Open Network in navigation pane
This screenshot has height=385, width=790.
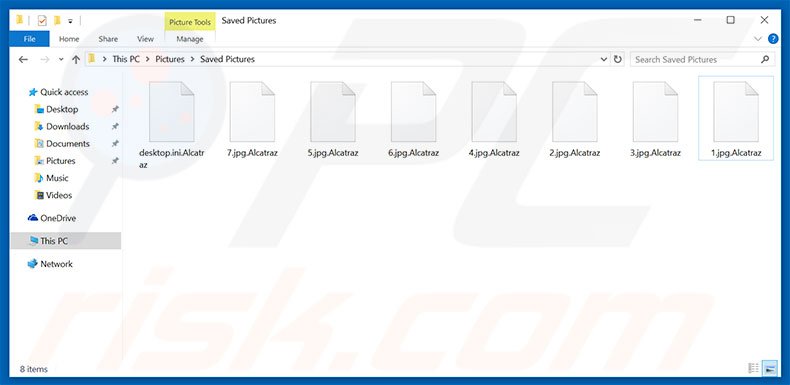56,264
